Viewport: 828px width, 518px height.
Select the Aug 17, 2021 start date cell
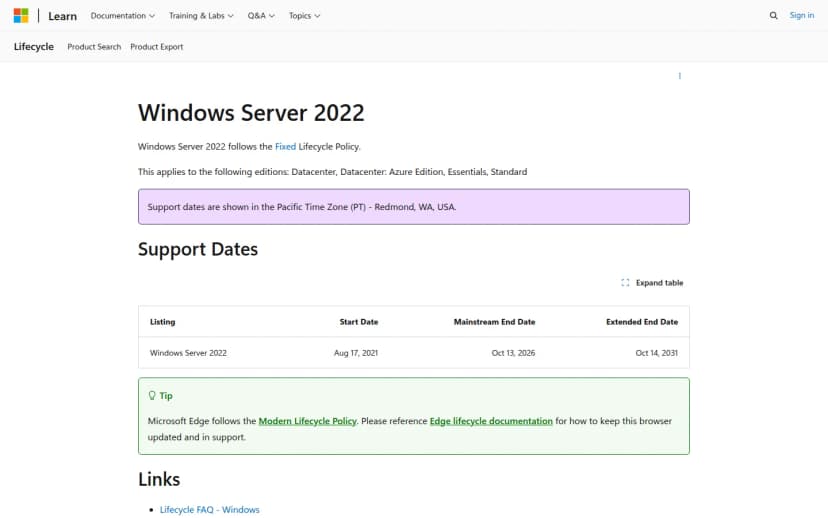(x=356, y=353)
